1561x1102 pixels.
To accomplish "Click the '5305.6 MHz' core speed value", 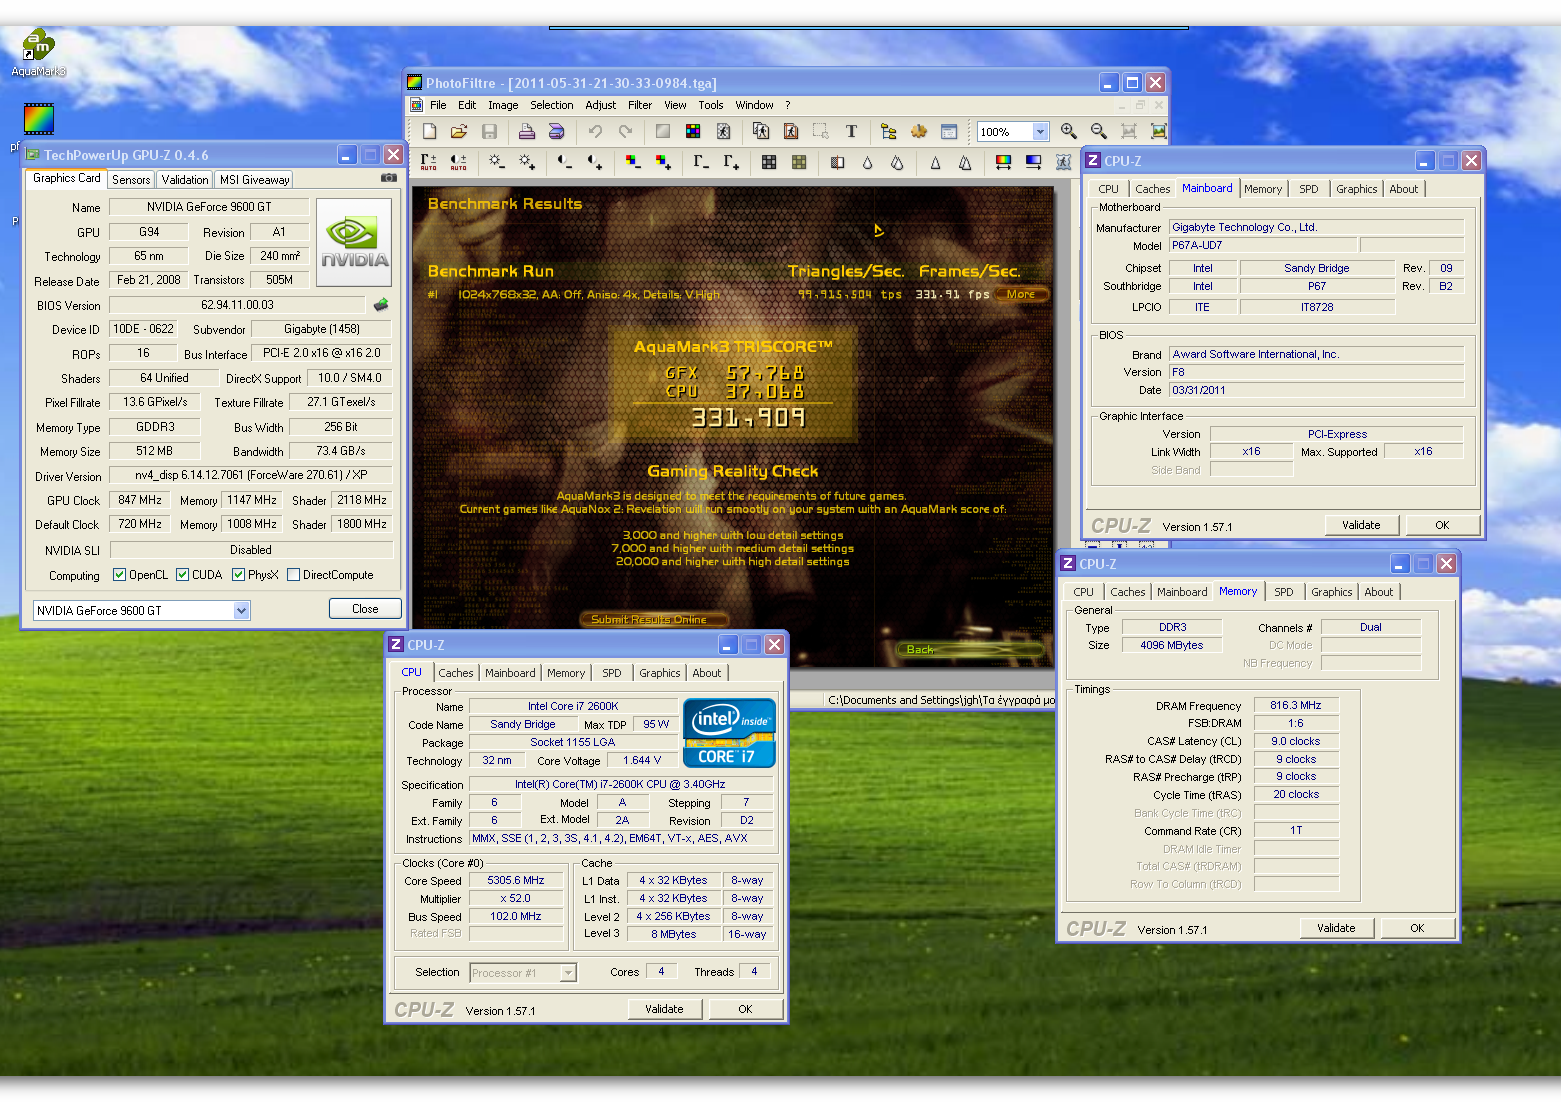I will [x=516, y=881].
